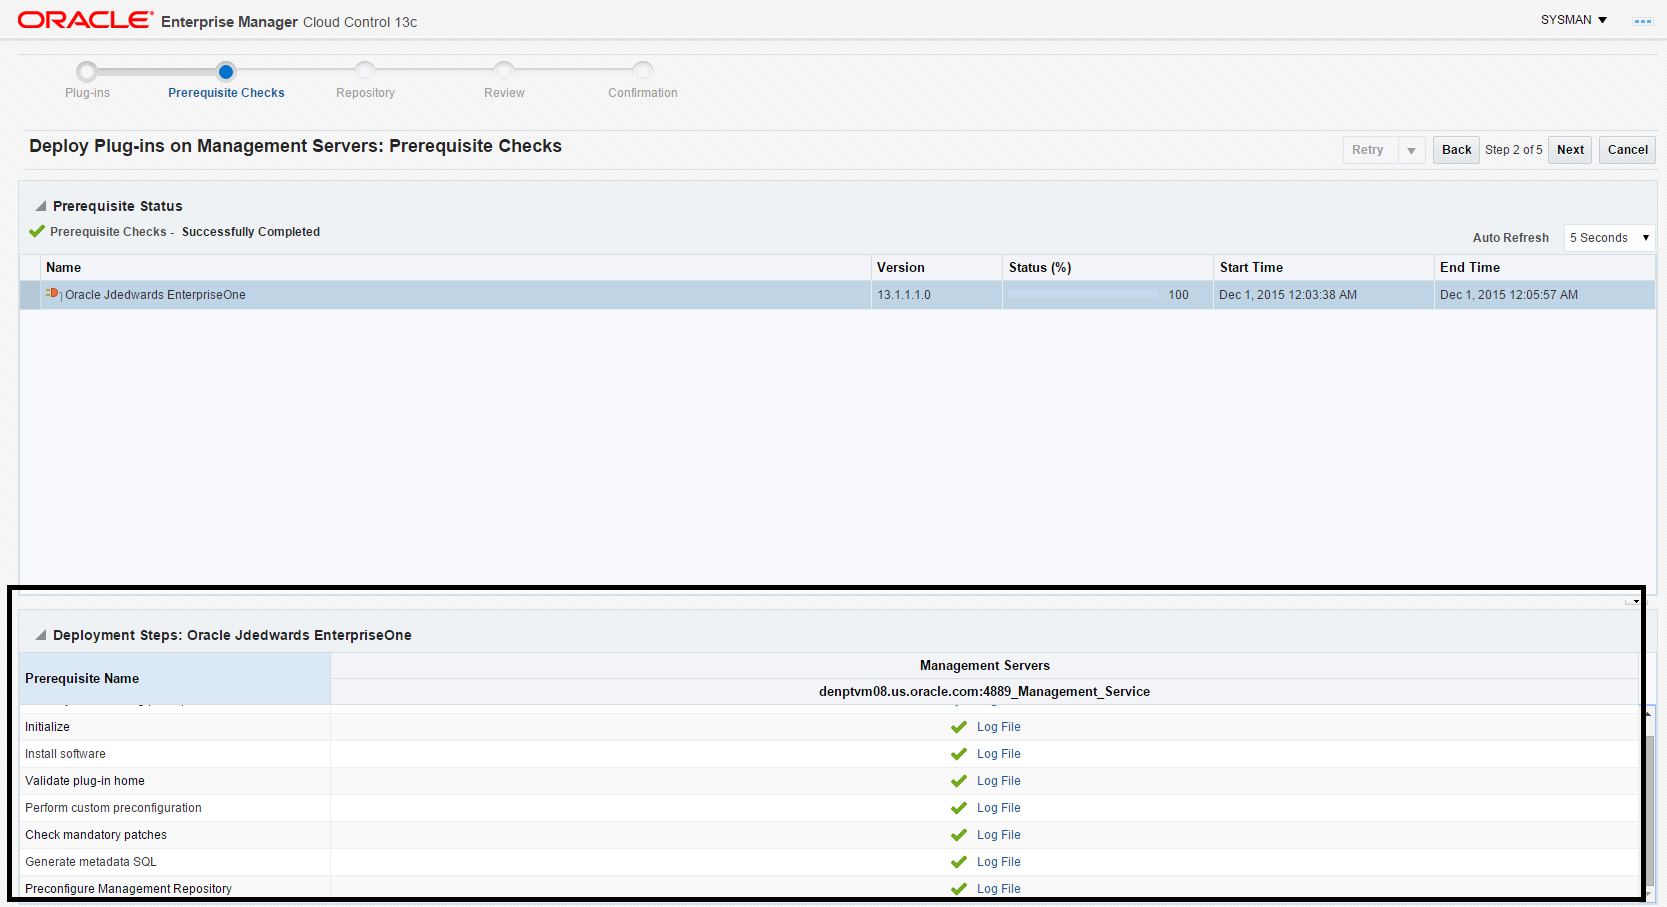Screen dimensions: 1667x907
Task: Click the Name column header
Action: (455, 268)
